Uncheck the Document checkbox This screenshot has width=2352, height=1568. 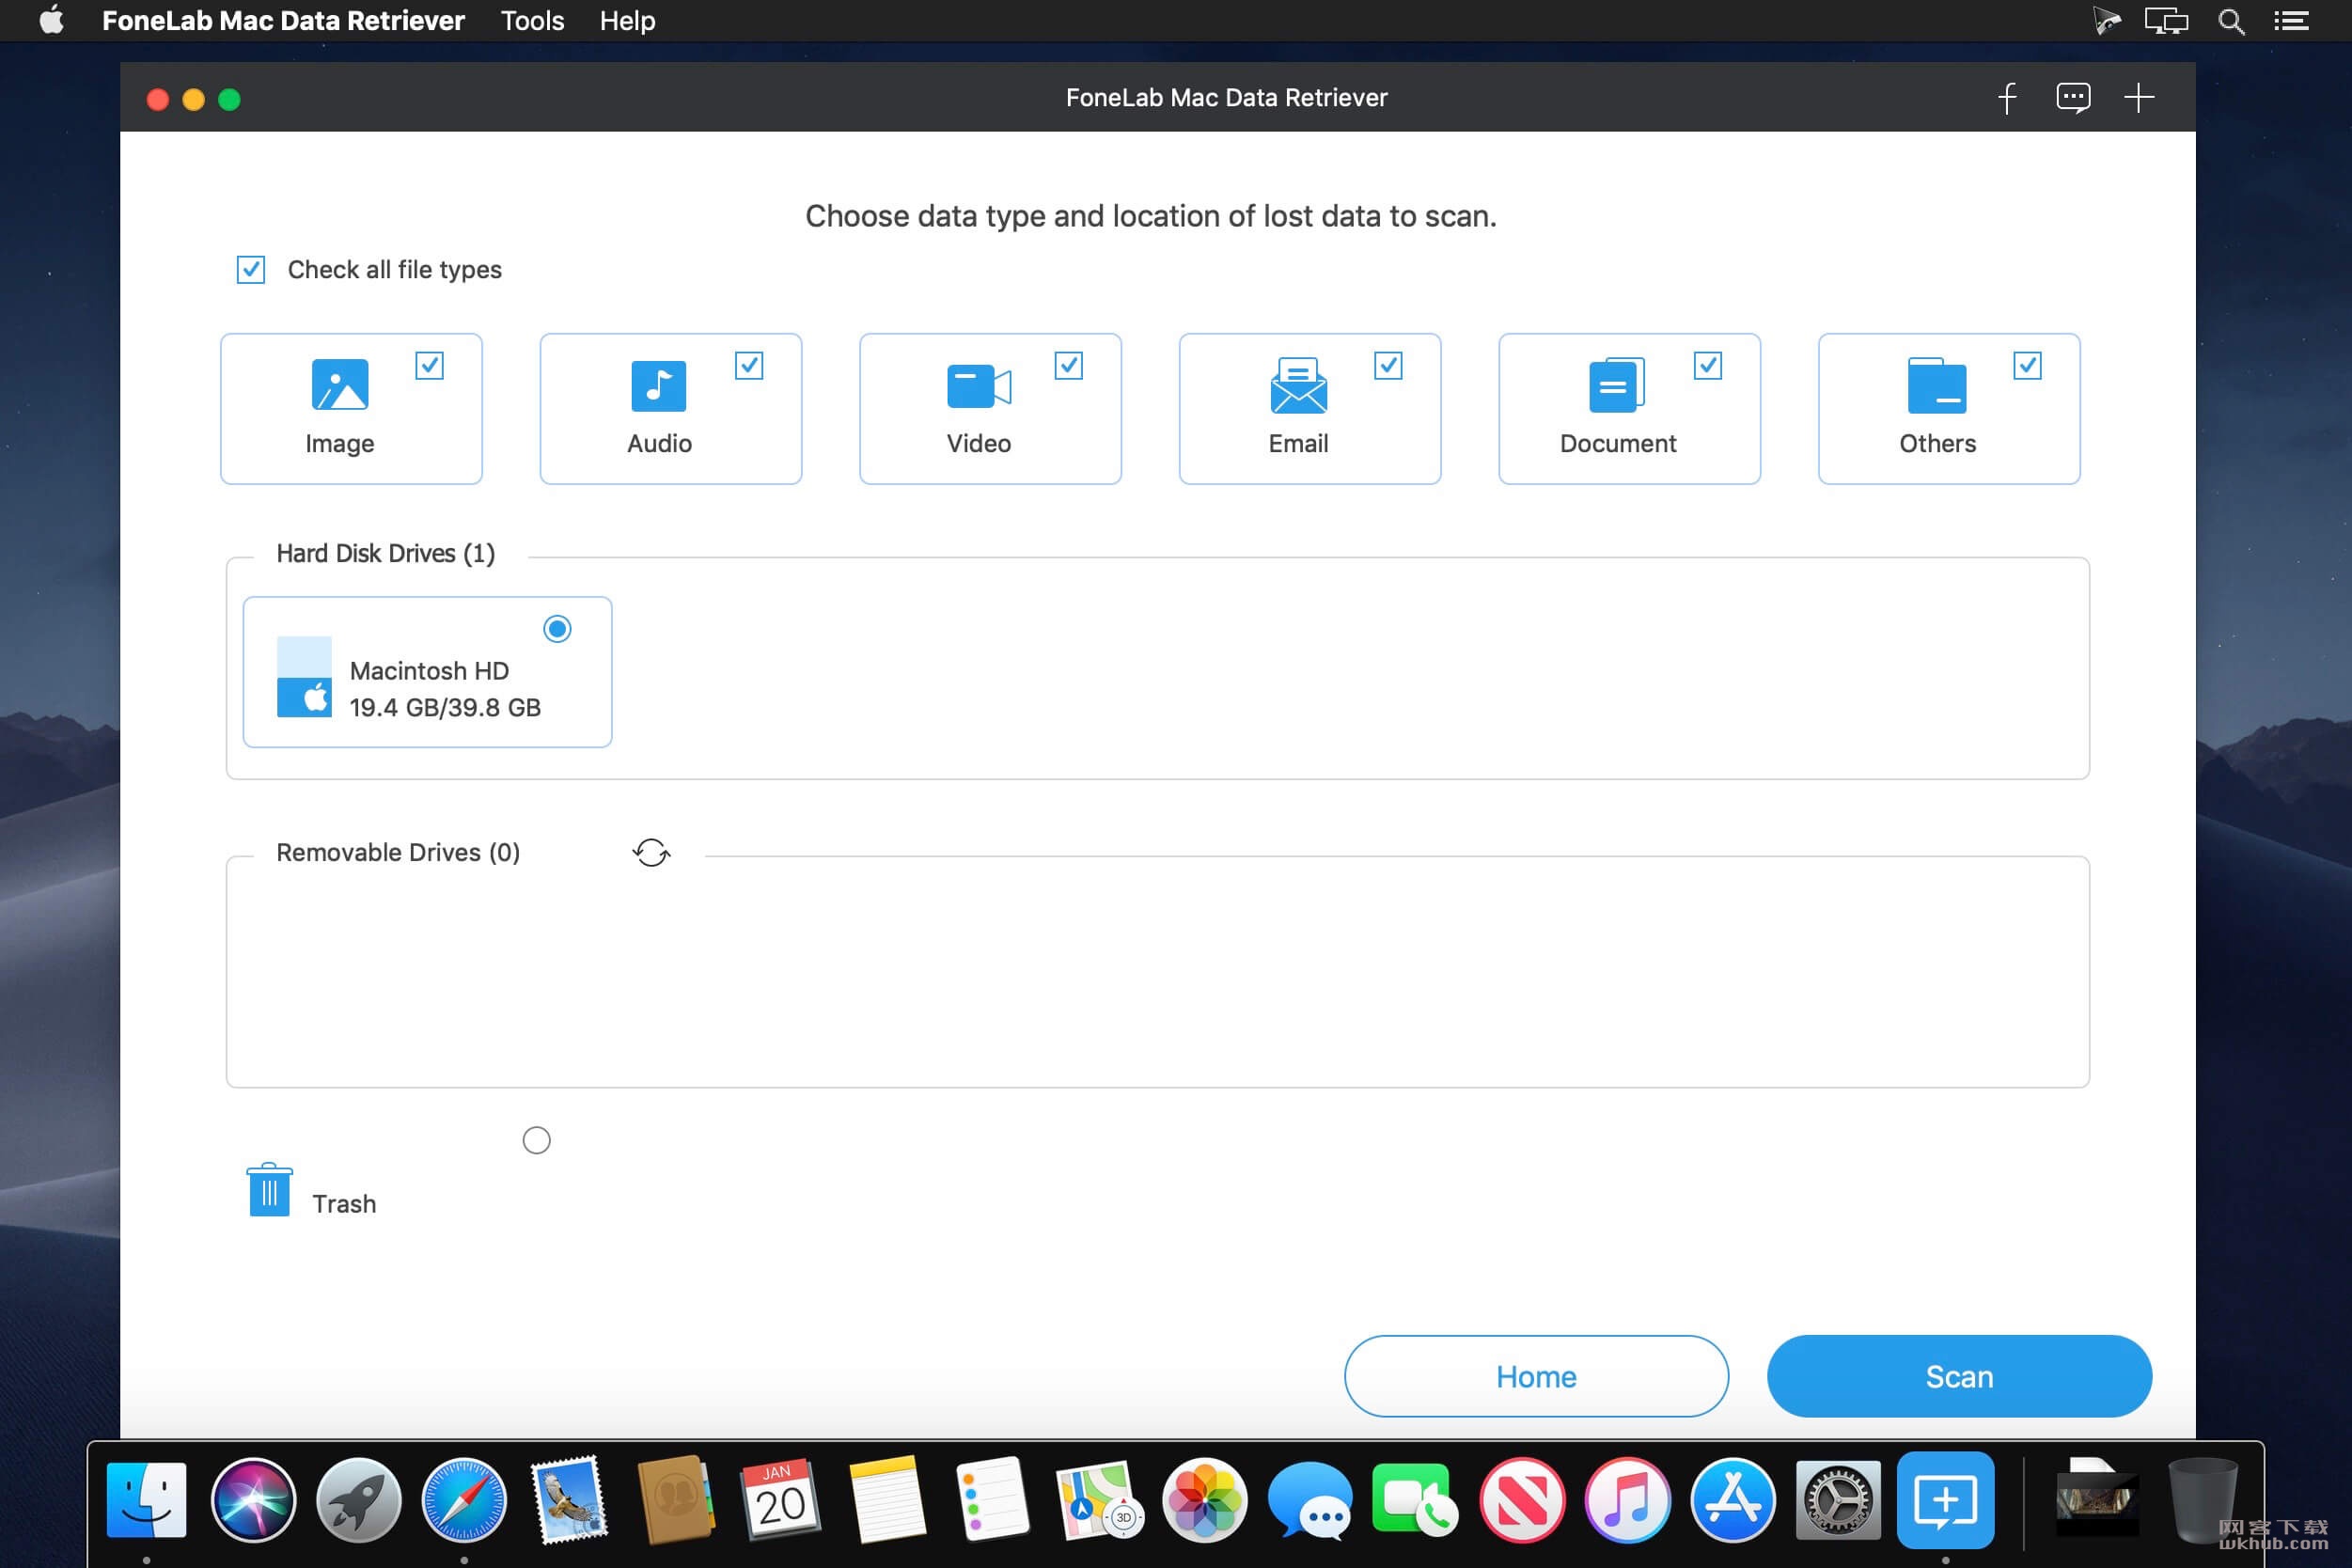1708,365
